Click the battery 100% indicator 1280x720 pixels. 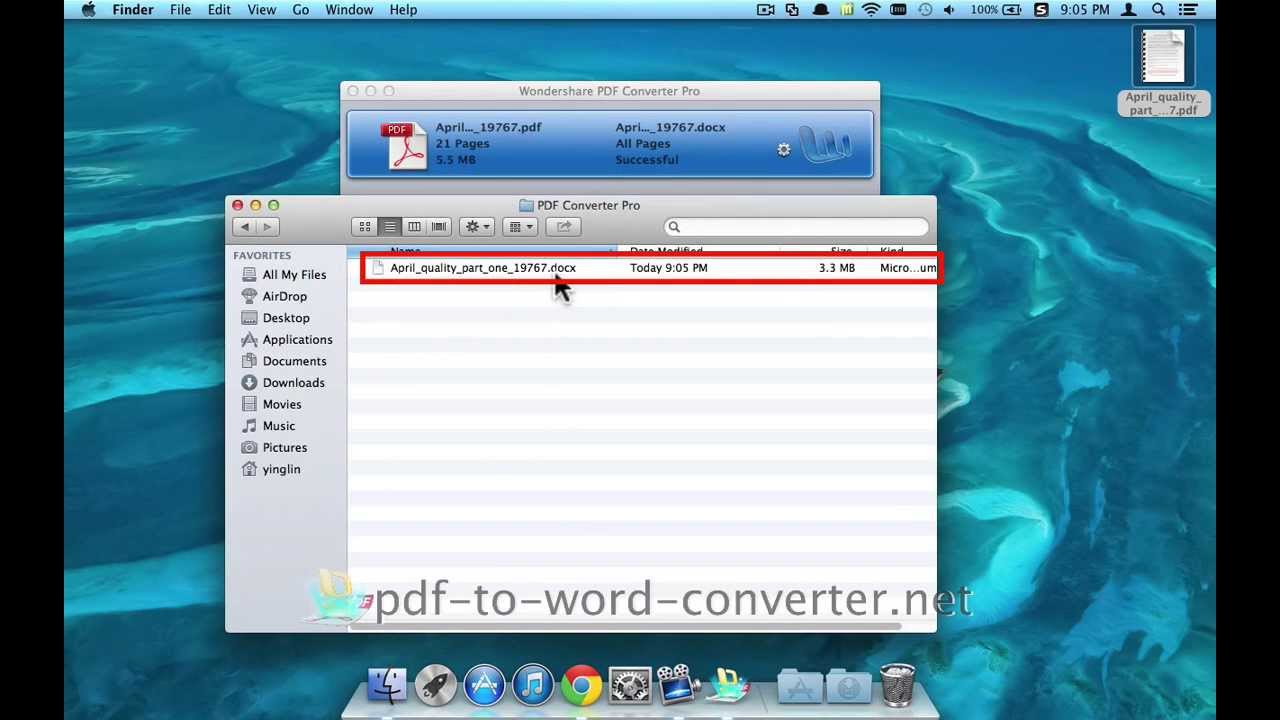[x=997, y=10]
